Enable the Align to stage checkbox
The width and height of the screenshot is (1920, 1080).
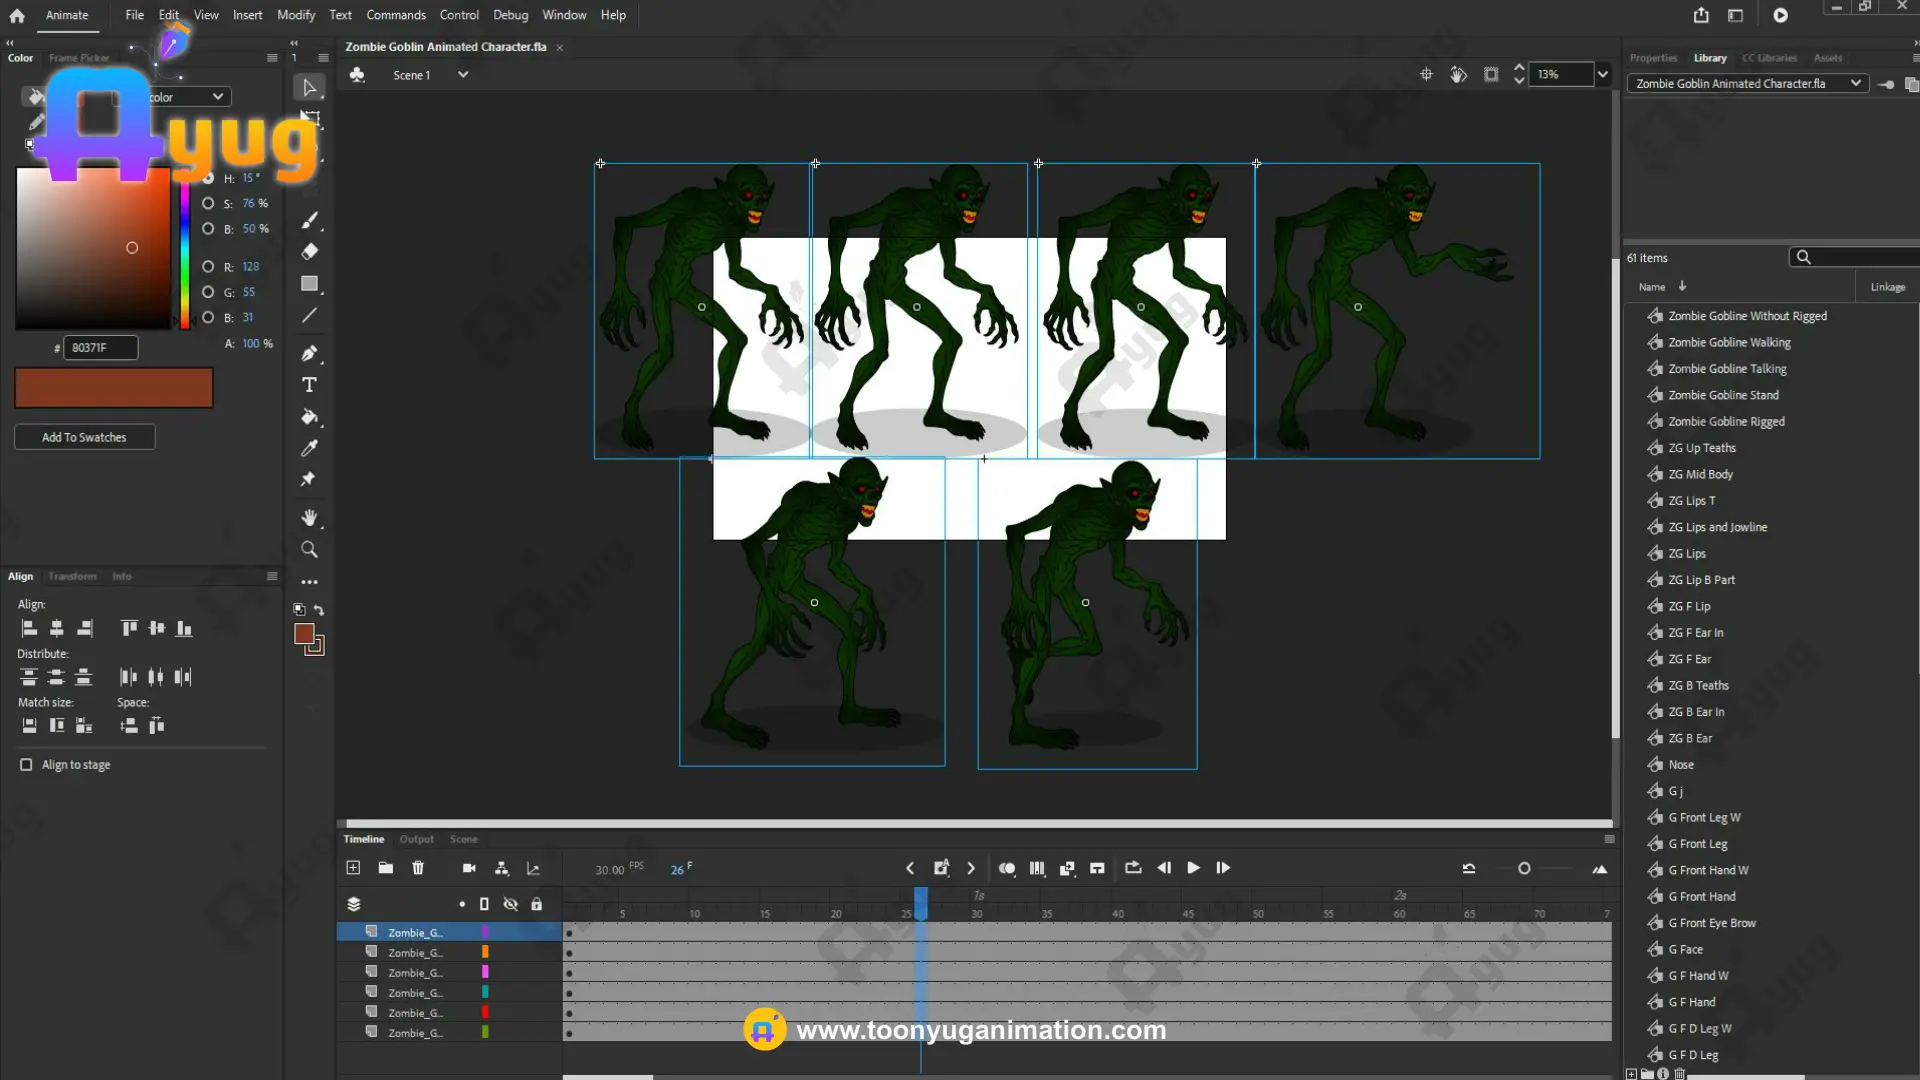pyautogui.click(x=26, y=765)
